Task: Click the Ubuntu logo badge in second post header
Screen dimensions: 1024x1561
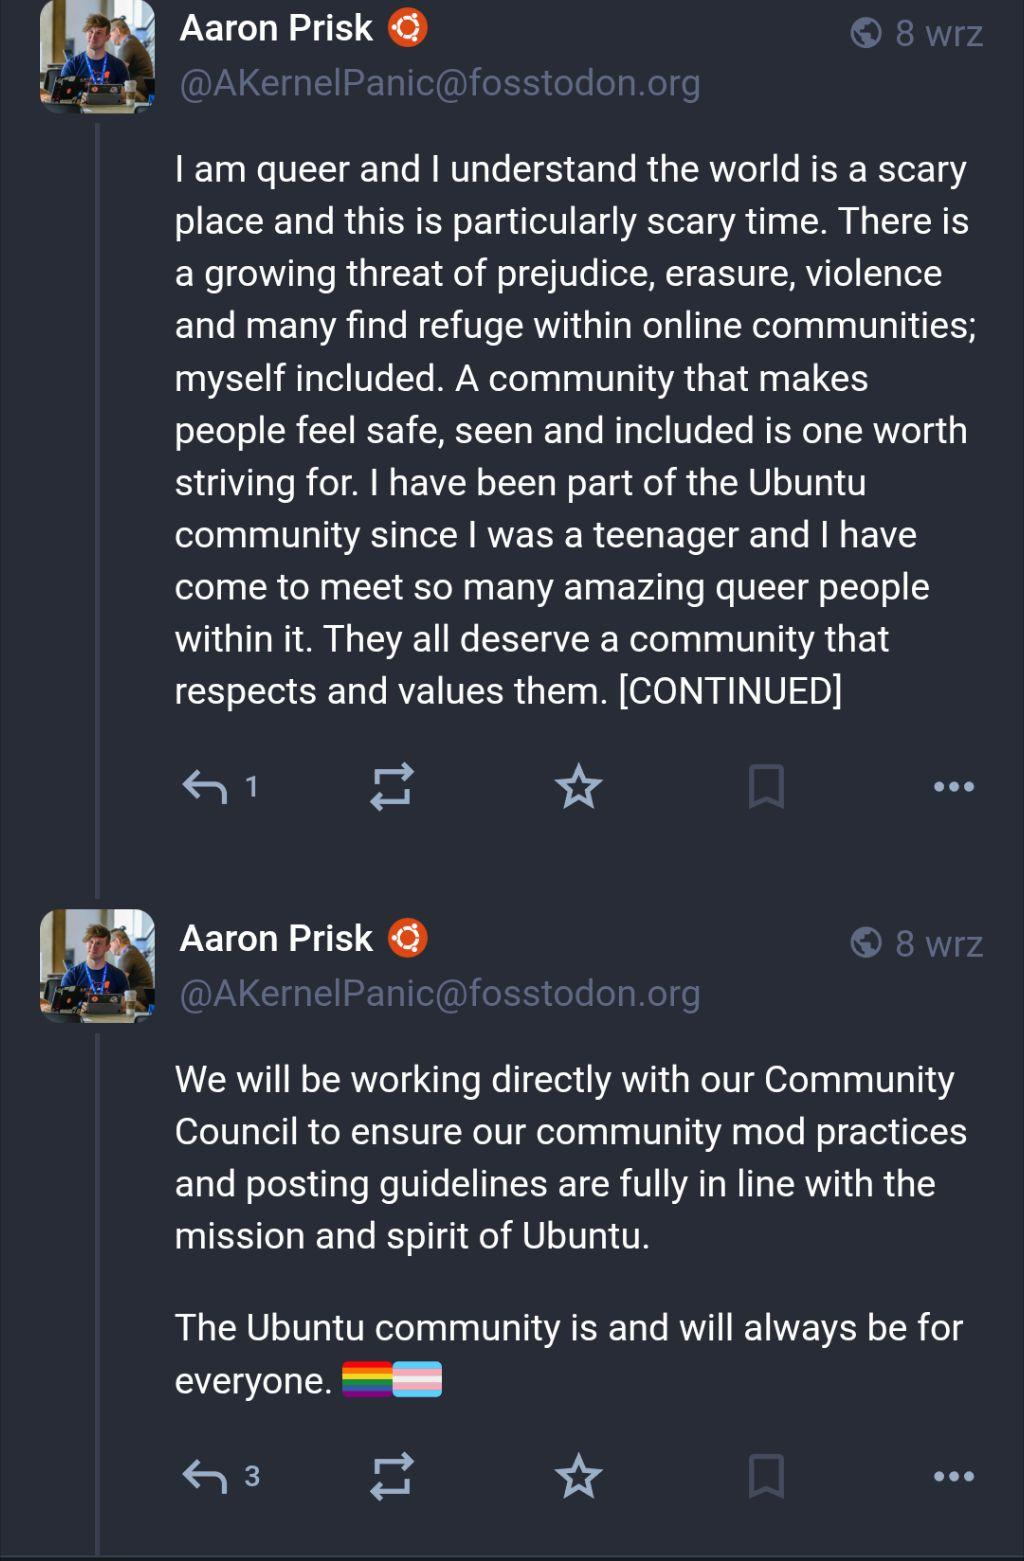Action: (x=407, y=938)
